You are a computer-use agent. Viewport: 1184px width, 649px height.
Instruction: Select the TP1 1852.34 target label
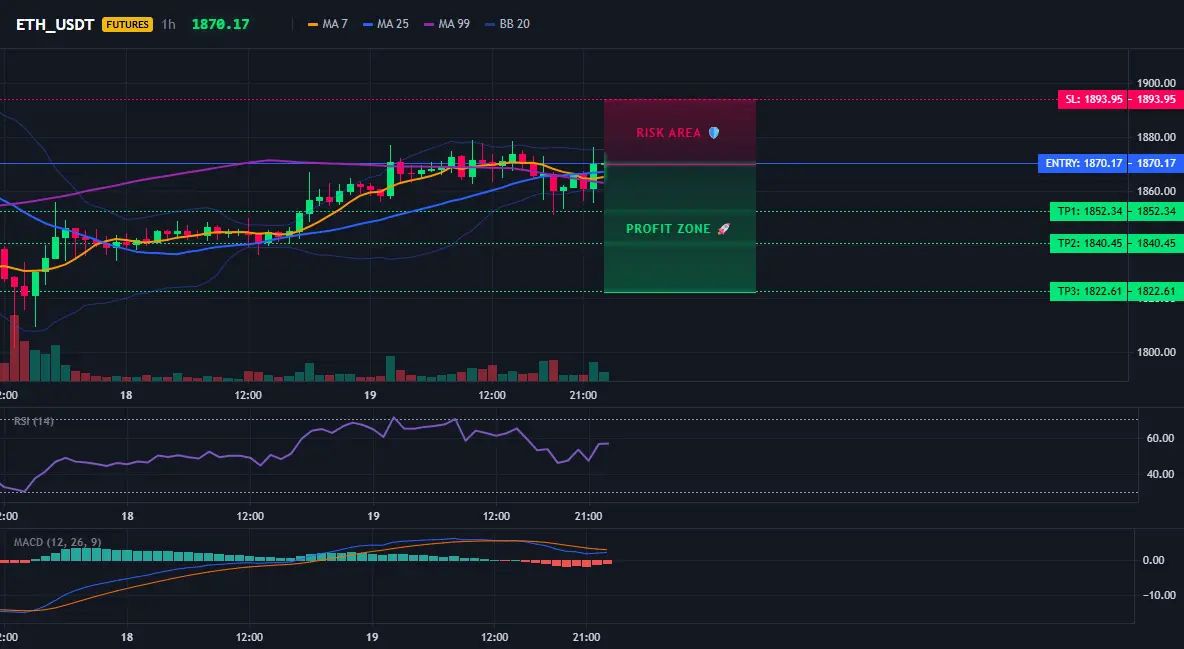coord(1117,212)
